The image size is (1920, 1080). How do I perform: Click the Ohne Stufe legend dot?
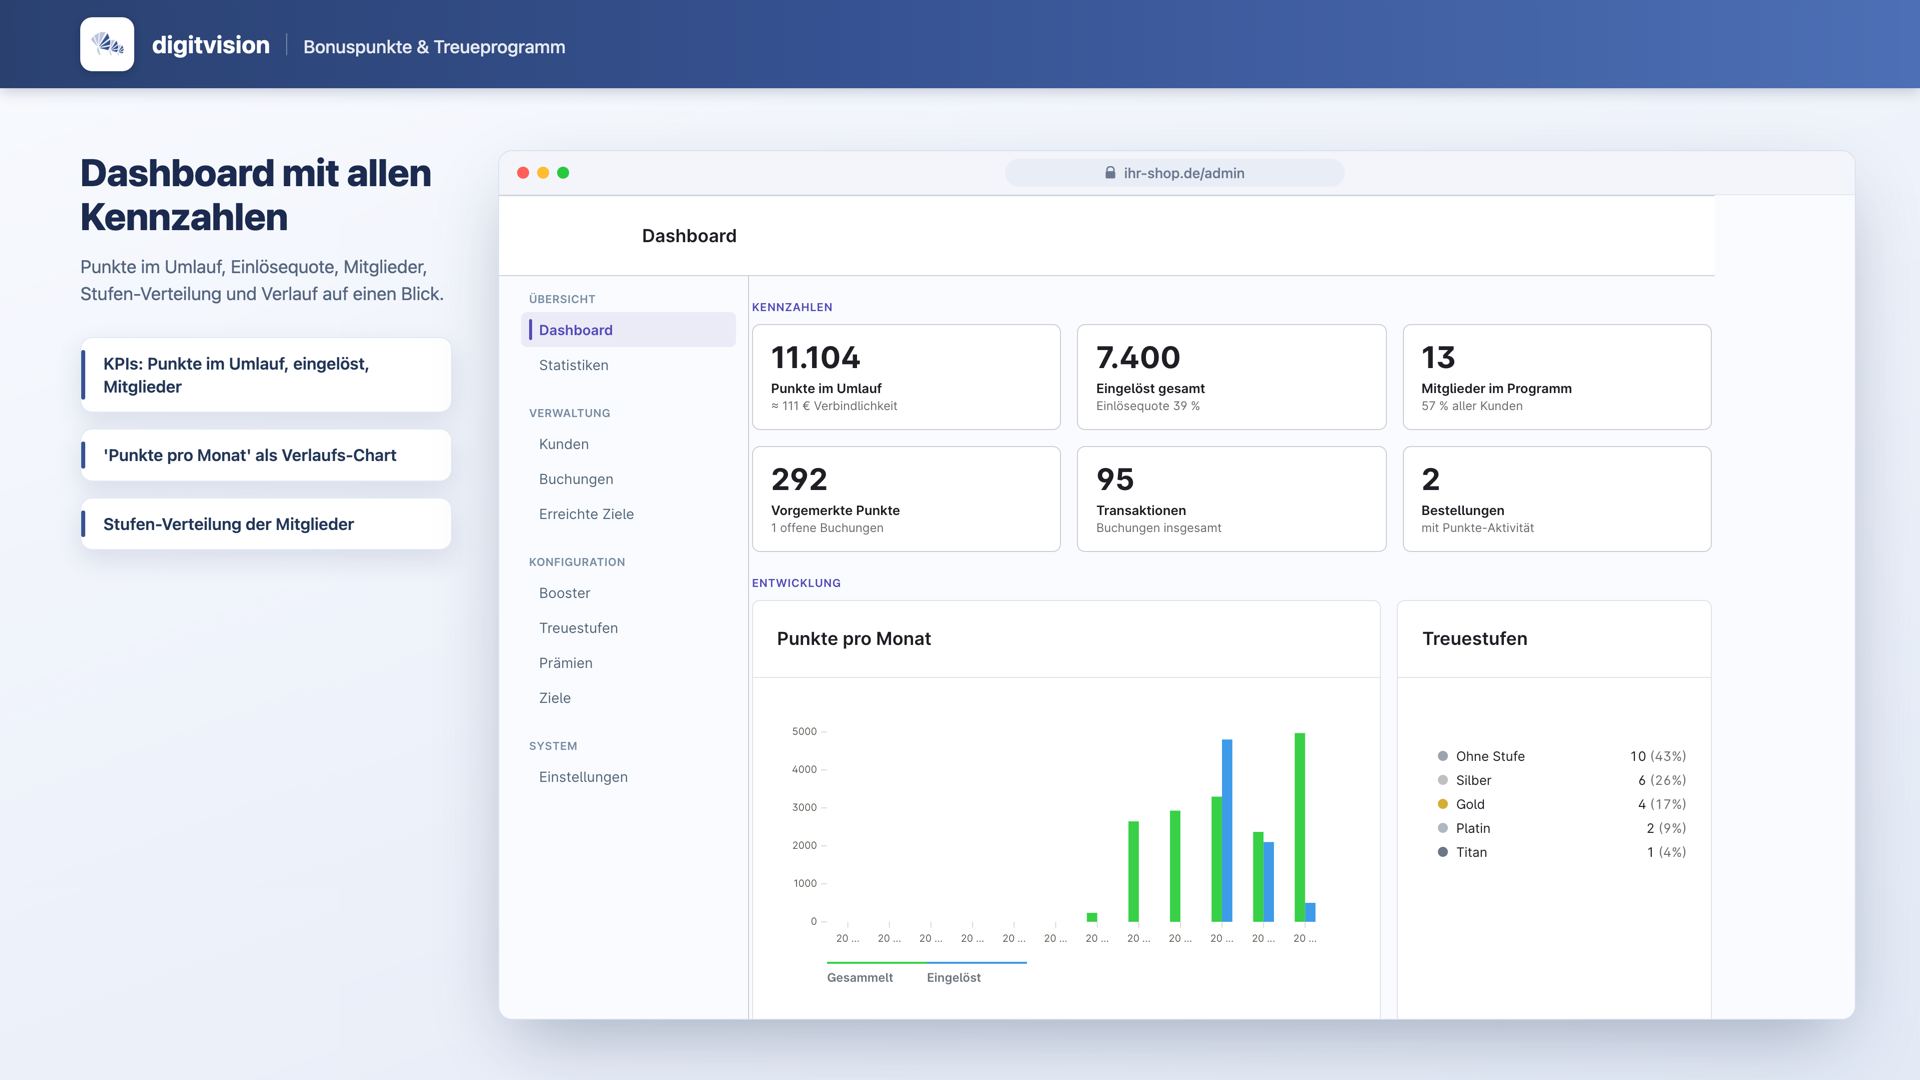click(x=1442, y=756)
